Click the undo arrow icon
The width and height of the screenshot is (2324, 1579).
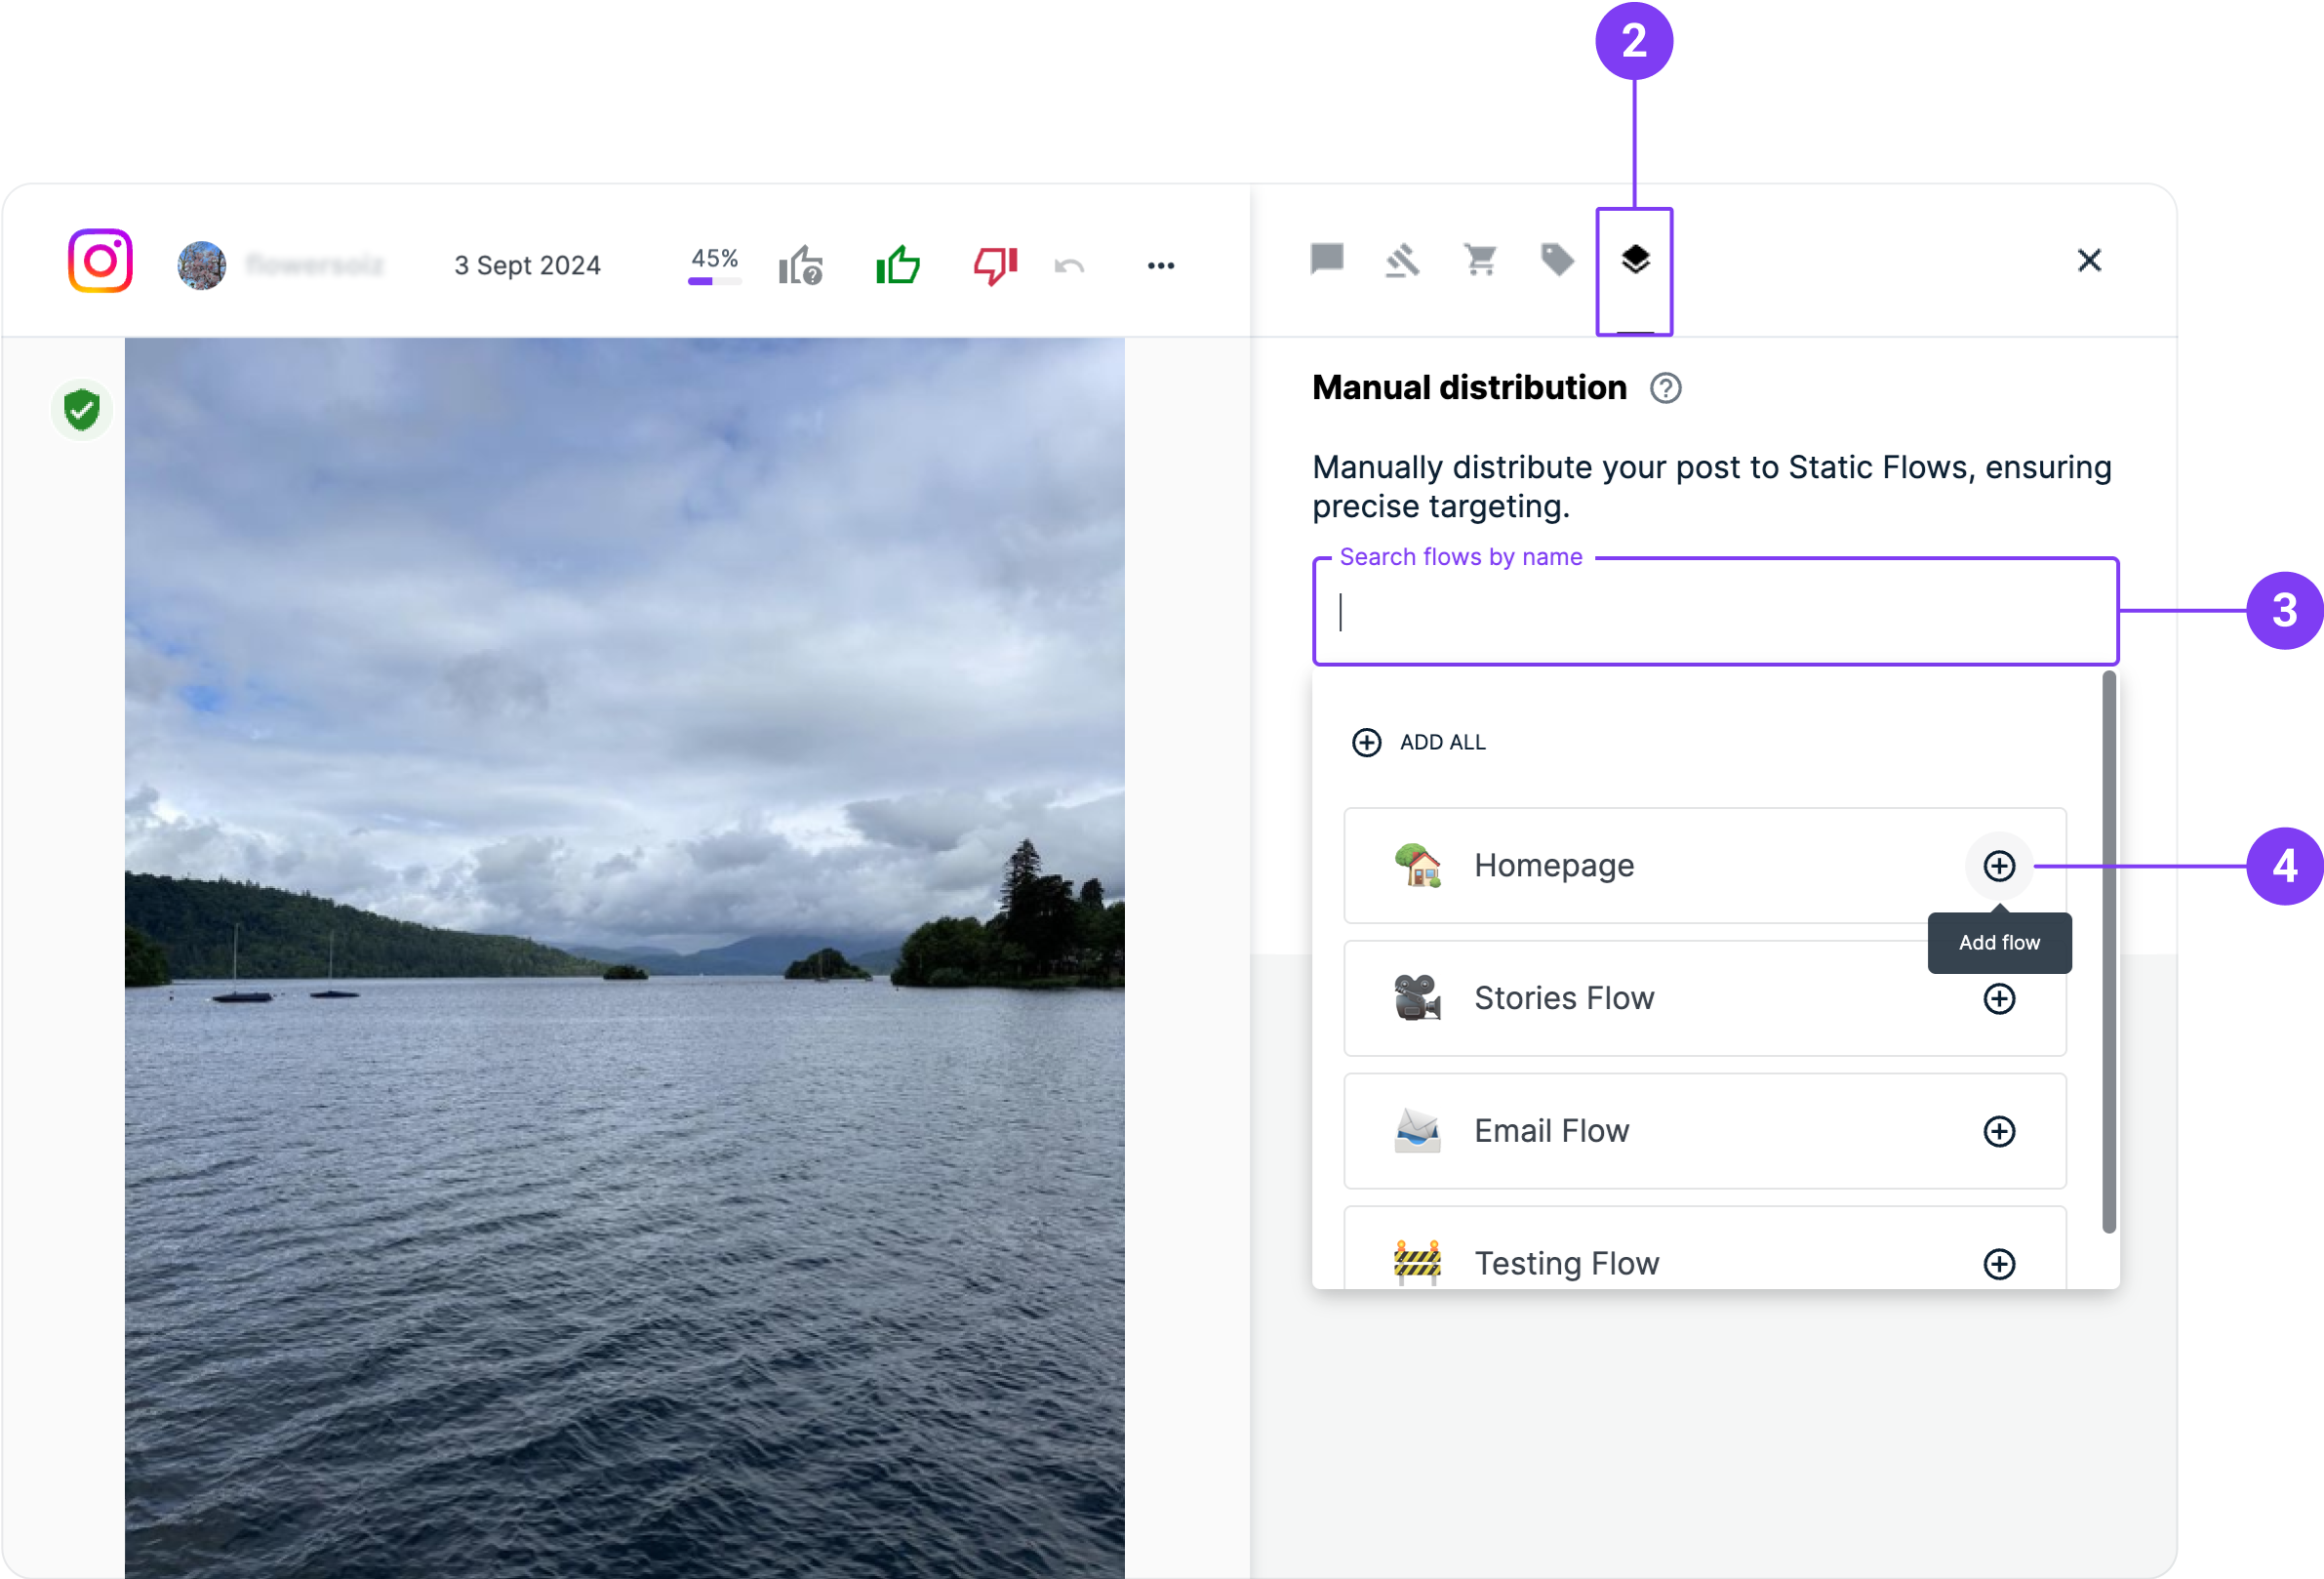coord(1069,266)
